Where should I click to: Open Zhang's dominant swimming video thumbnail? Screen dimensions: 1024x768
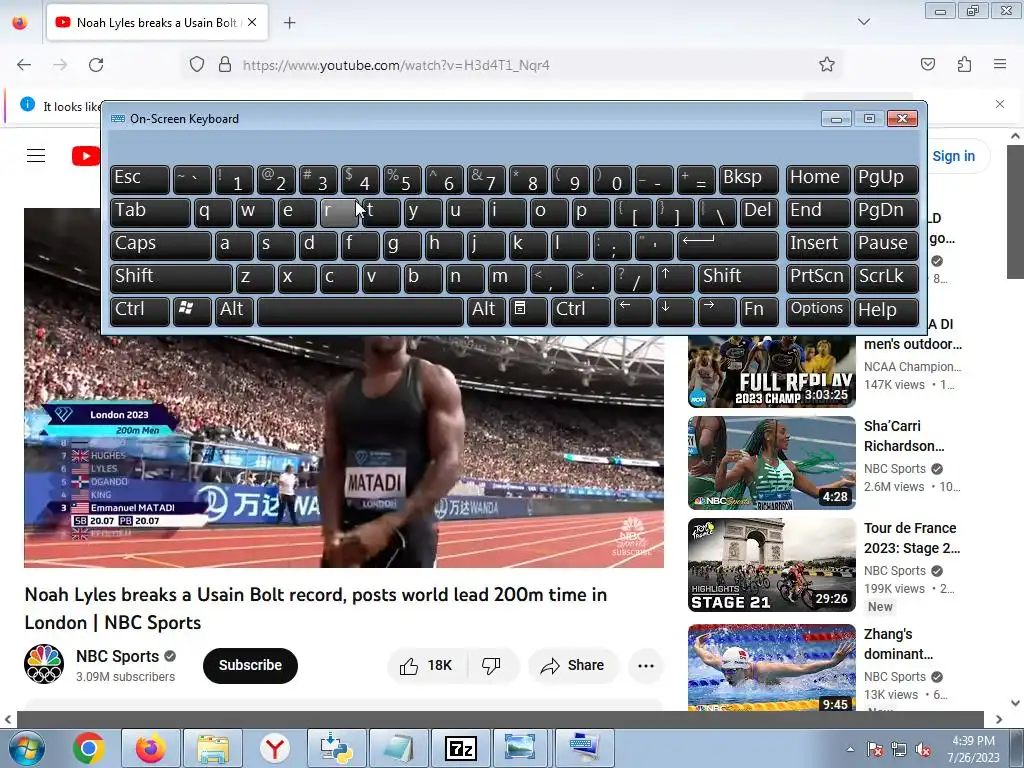[x=771, y=667]
